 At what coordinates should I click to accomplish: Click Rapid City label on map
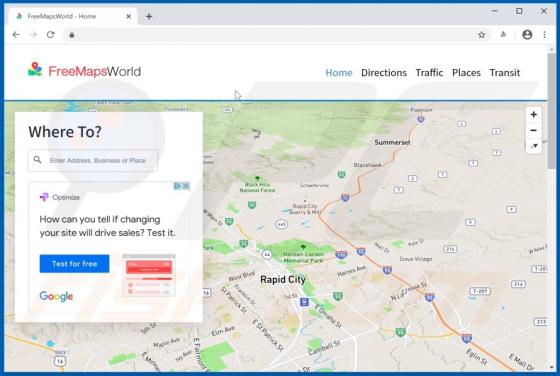283,279
